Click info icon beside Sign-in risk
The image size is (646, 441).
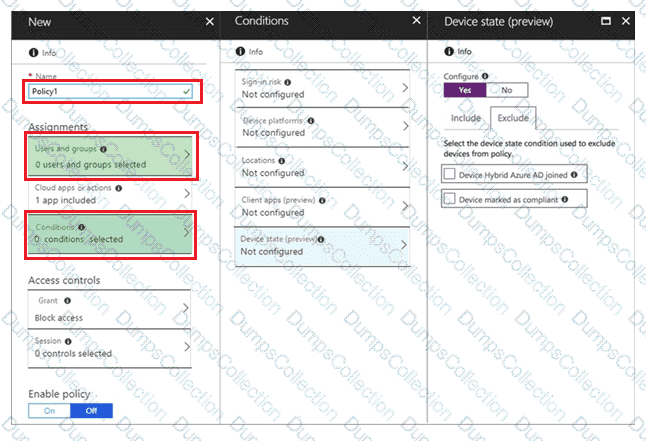tap(286, 81)
